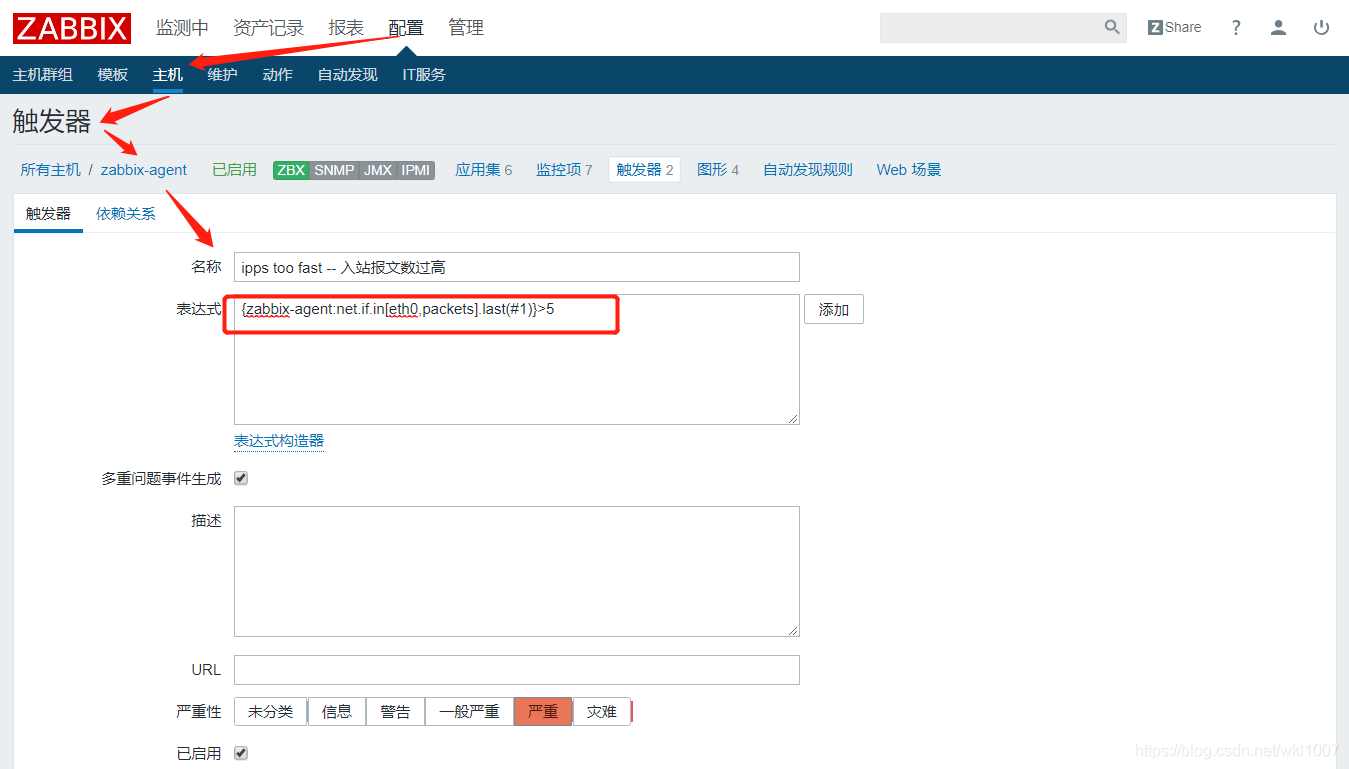Open the 资产记录 top menu

[x=268, y=28]
